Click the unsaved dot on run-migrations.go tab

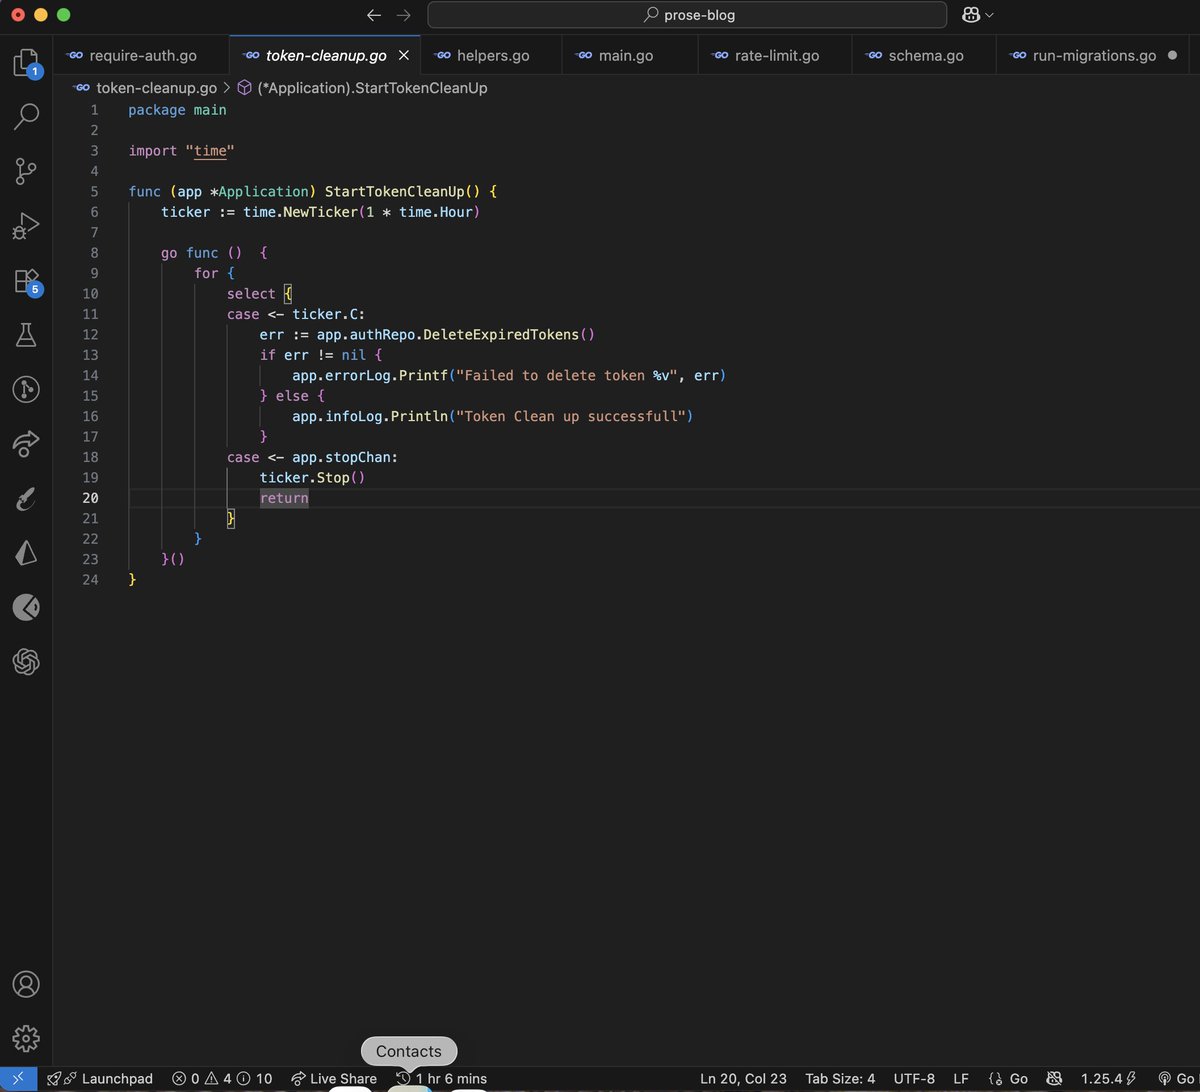[x=1174, y=56]
